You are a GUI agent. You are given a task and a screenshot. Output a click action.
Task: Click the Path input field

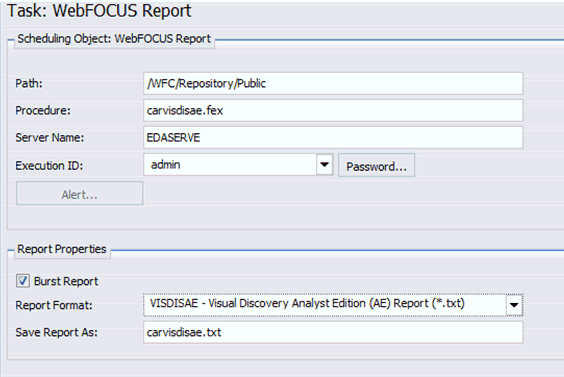click(333, 83)
